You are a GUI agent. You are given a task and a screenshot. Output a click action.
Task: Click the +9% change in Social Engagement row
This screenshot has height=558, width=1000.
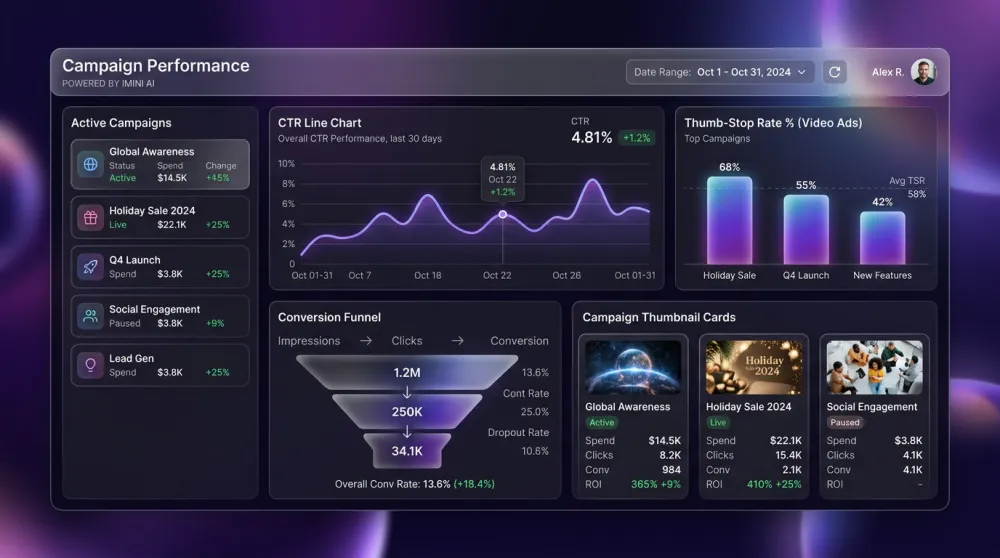pos(215,323)
